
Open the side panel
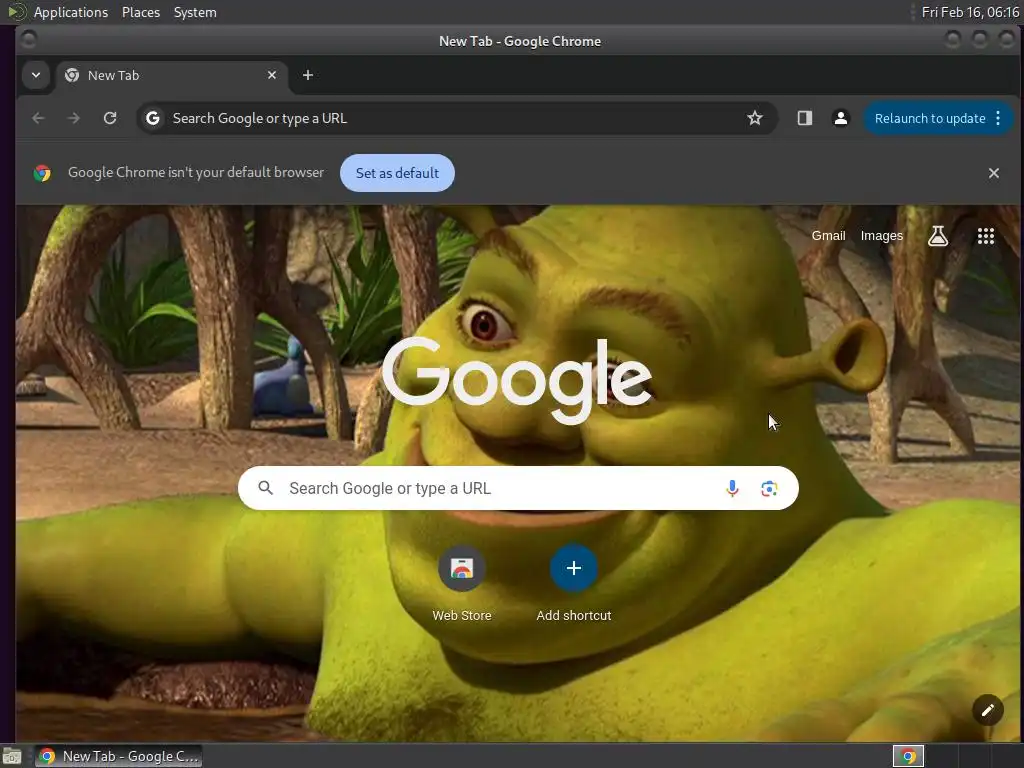(805, 118)
